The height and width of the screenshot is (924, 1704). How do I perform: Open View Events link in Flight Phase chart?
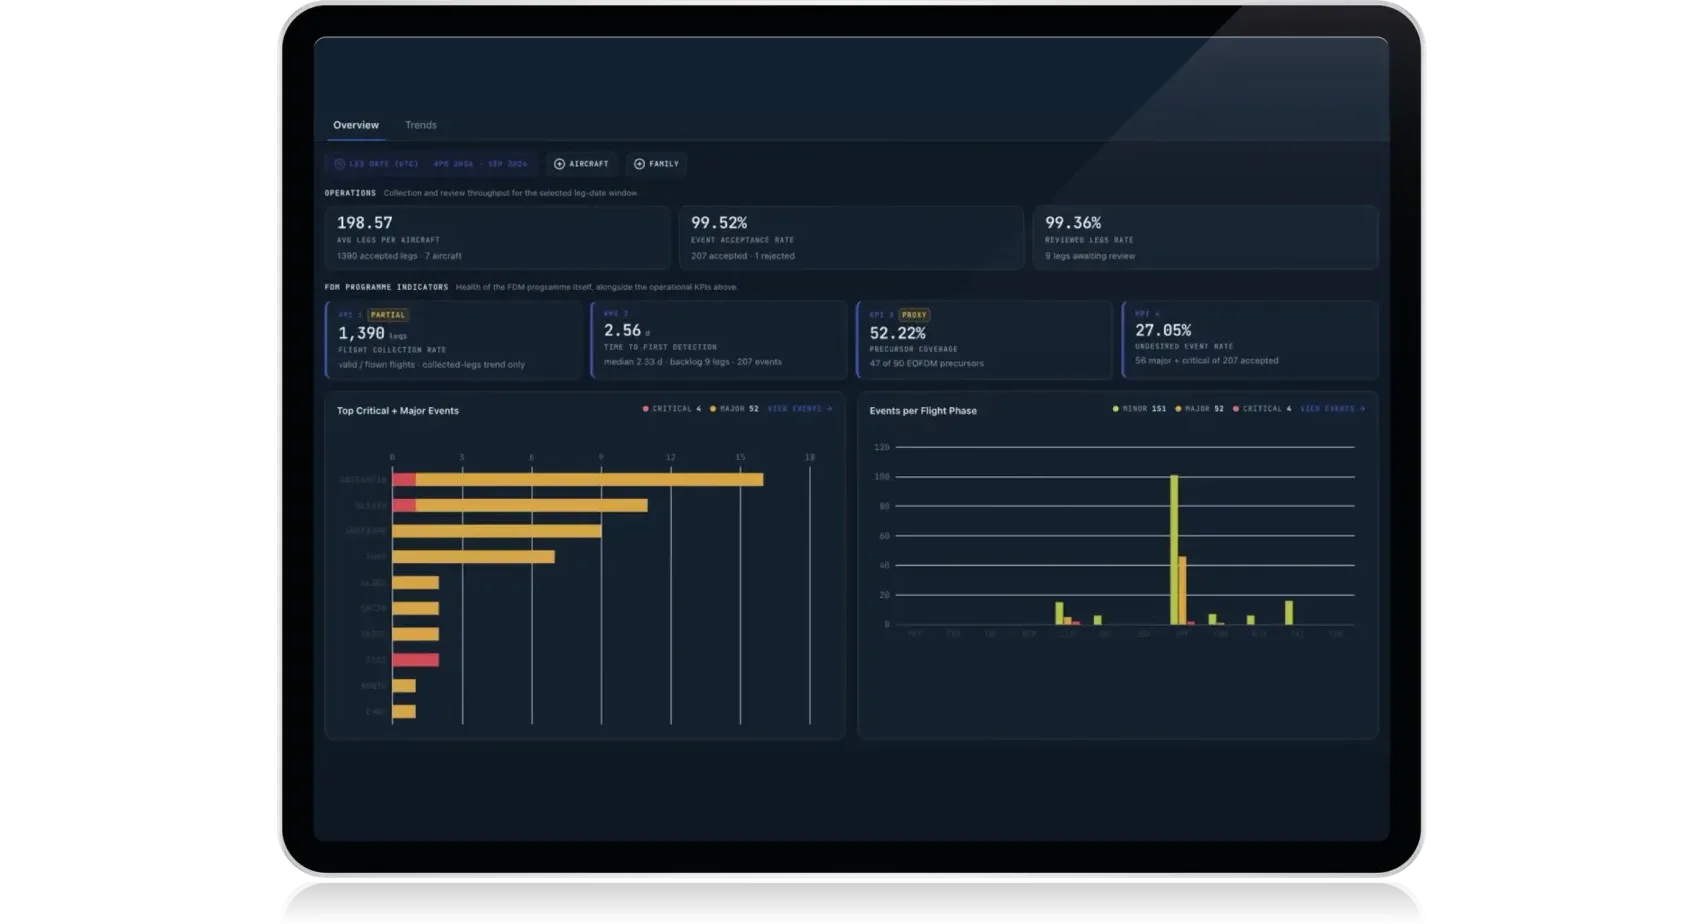pyautogui.click(x=1333, y=409)
